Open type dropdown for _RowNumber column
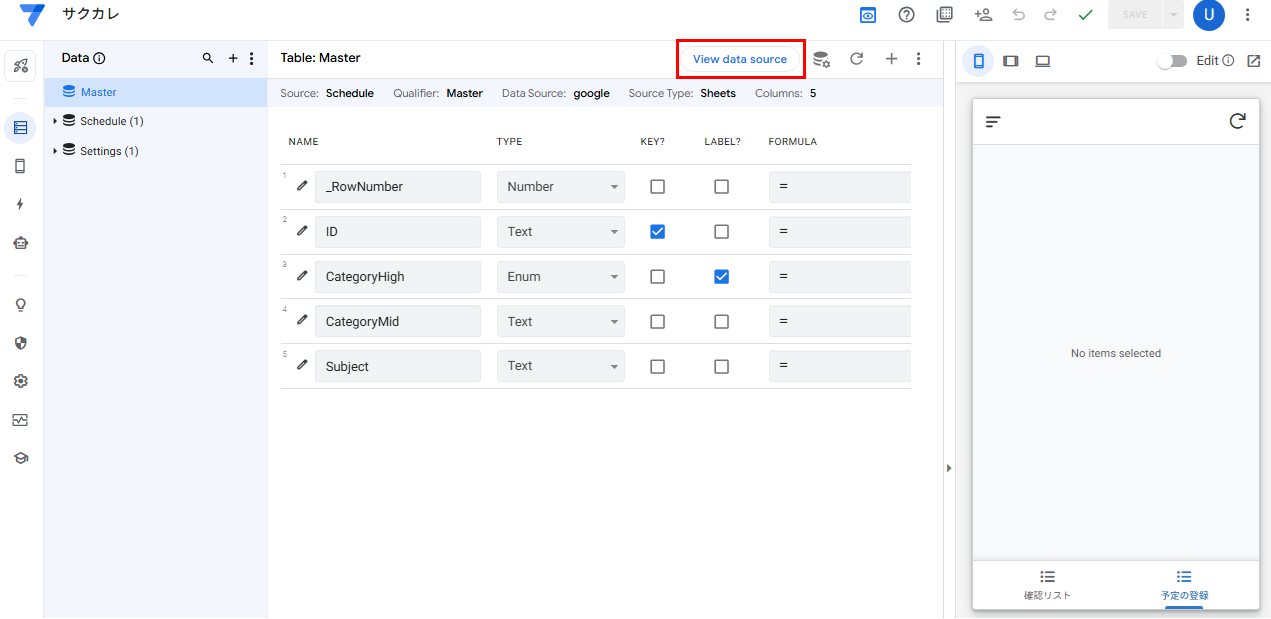The image size is (1271, 619). pyautogui.click(x=560, y=187)
